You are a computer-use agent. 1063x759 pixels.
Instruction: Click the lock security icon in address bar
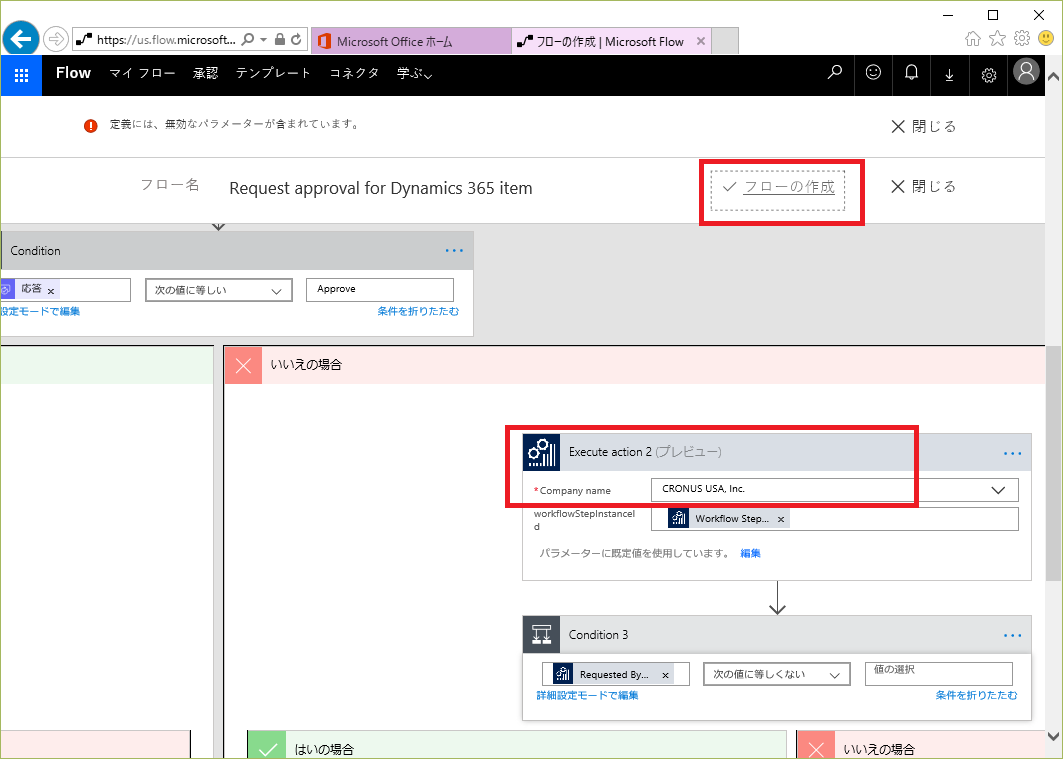click(x=279, y=39)
